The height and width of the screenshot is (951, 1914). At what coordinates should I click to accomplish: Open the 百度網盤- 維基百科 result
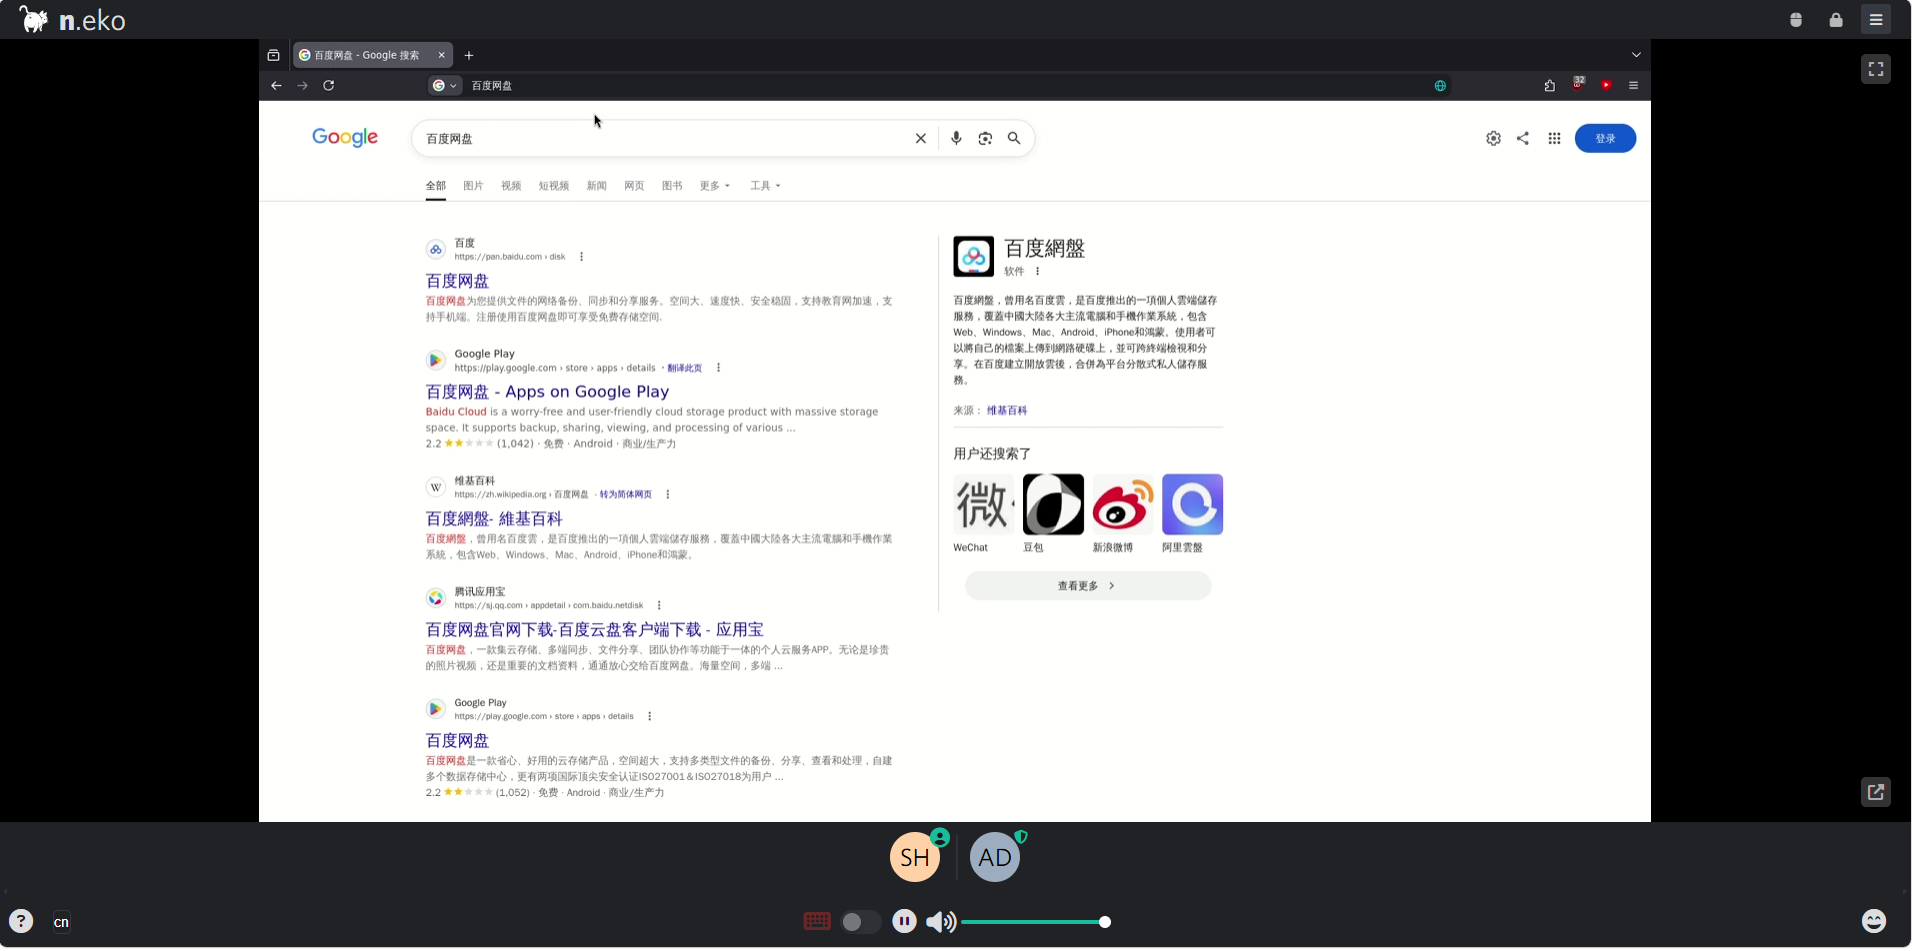pyautogui.click(x=494, y=519)
